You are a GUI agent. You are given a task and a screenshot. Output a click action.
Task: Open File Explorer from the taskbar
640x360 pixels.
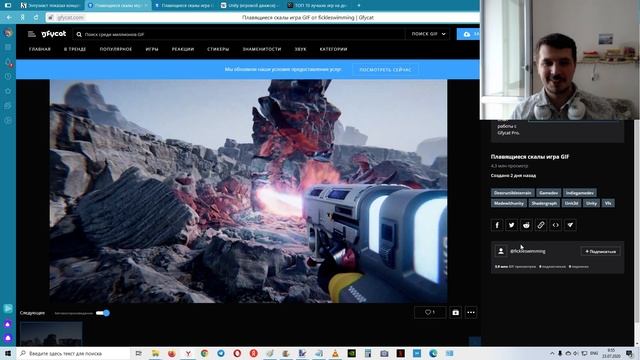click(x=155, y=353)
